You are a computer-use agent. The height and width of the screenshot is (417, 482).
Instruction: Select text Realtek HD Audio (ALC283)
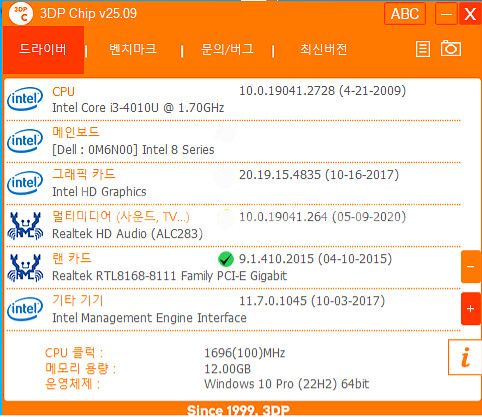[127, 234]
